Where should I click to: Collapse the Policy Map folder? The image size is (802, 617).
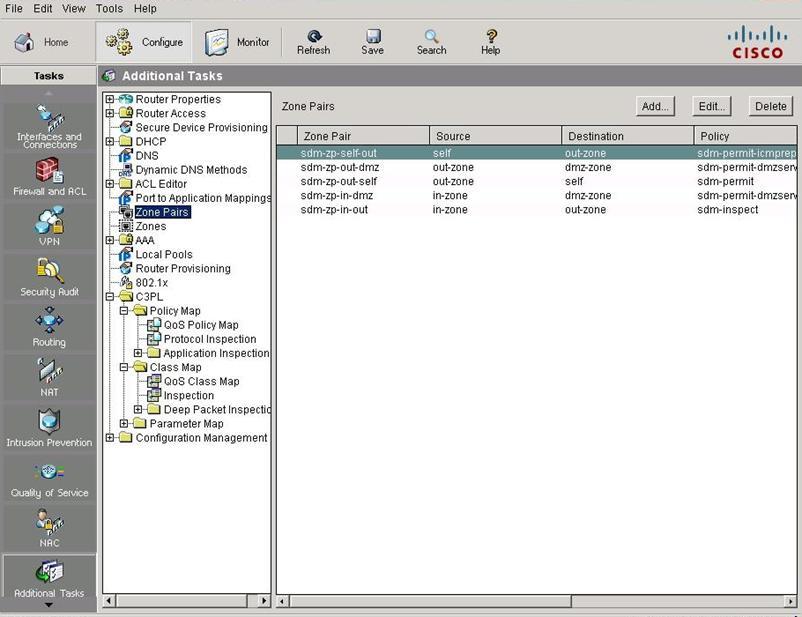pos(124,311)
